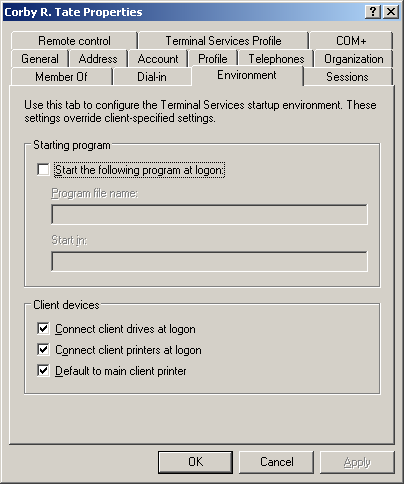This screenshot has width=404, height=484.
Task: Select the General tab
Action: point(40,59)
